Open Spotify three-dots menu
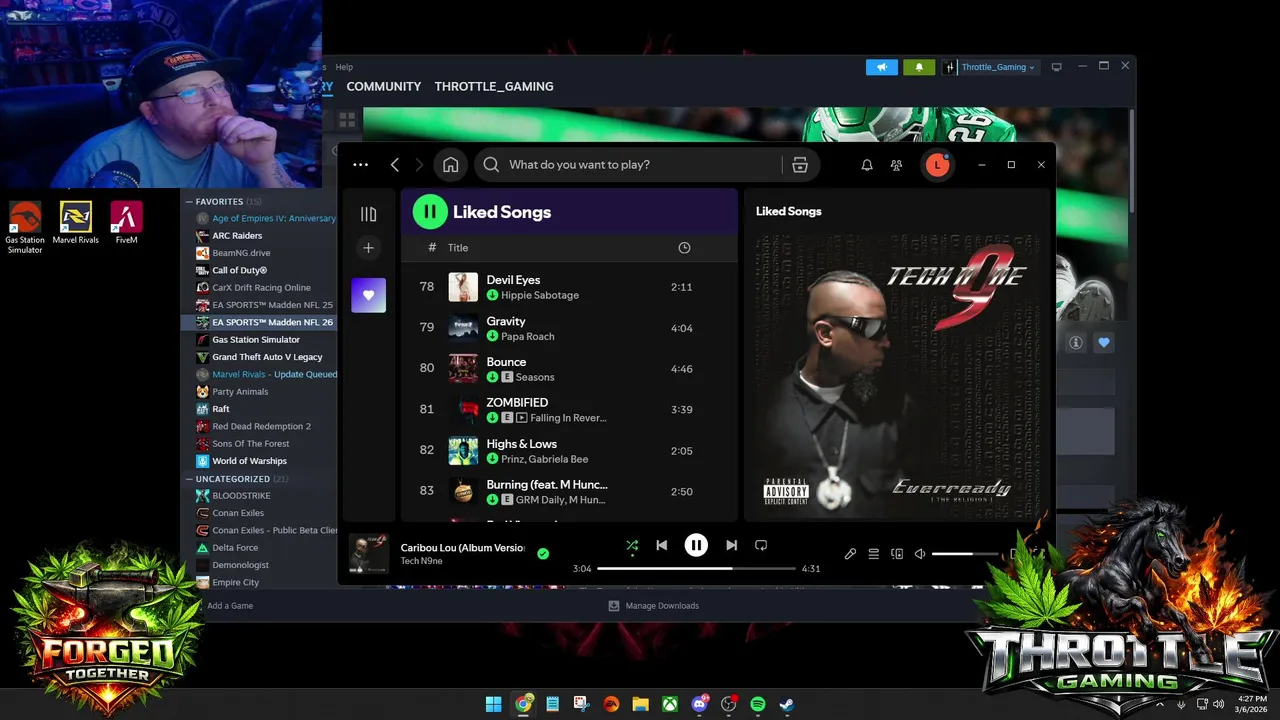The height and width of the screenshot is (720, 1280). pos(361,165)
